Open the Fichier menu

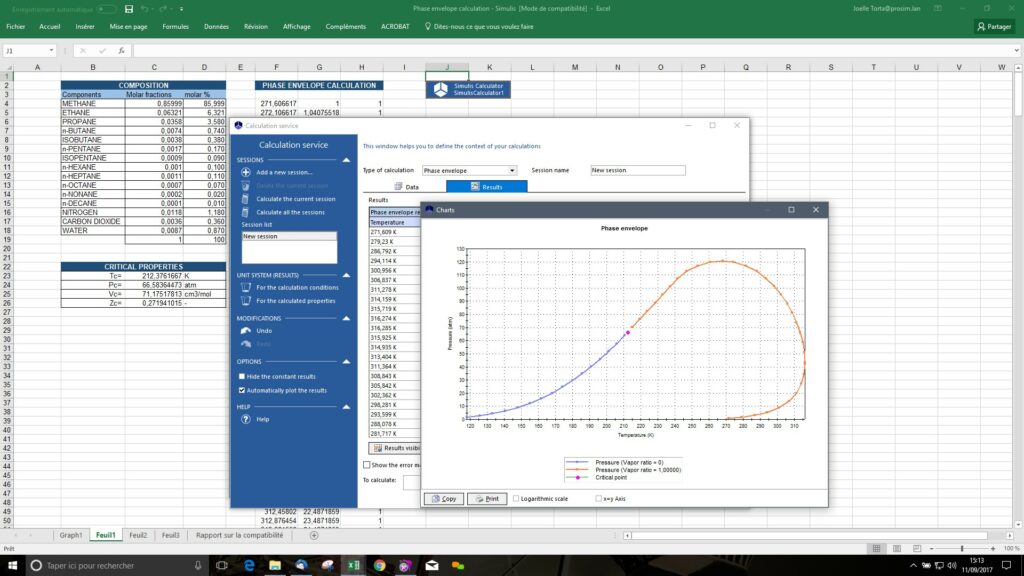[x=16, y=27]
